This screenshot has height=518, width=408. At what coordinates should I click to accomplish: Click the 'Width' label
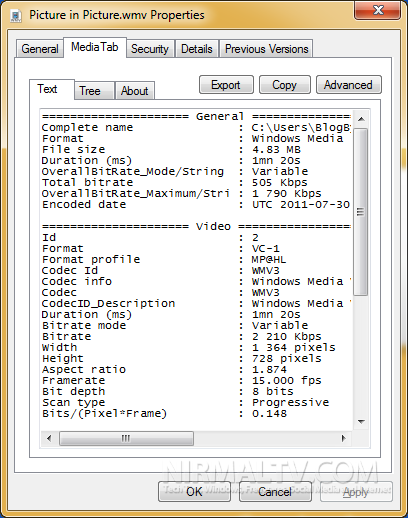coord(59,348)
